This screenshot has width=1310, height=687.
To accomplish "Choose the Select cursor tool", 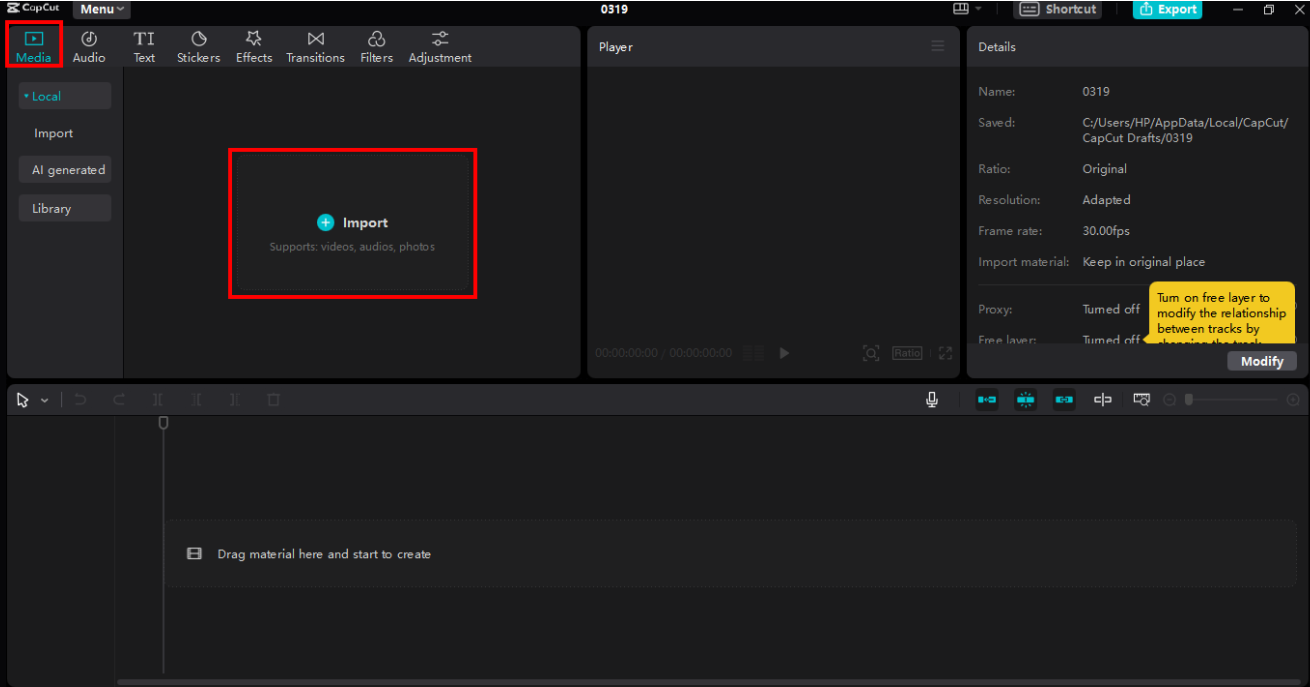I will [23, 400].
